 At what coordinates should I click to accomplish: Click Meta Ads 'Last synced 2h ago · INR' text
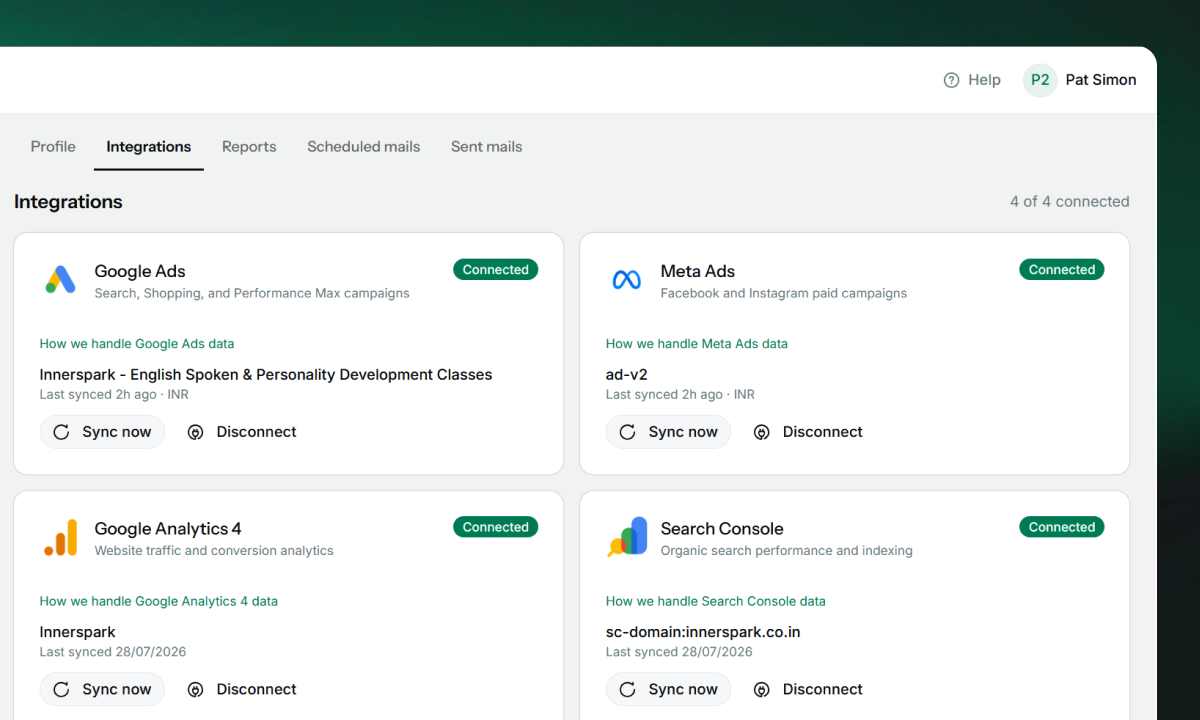coord(680,395)
